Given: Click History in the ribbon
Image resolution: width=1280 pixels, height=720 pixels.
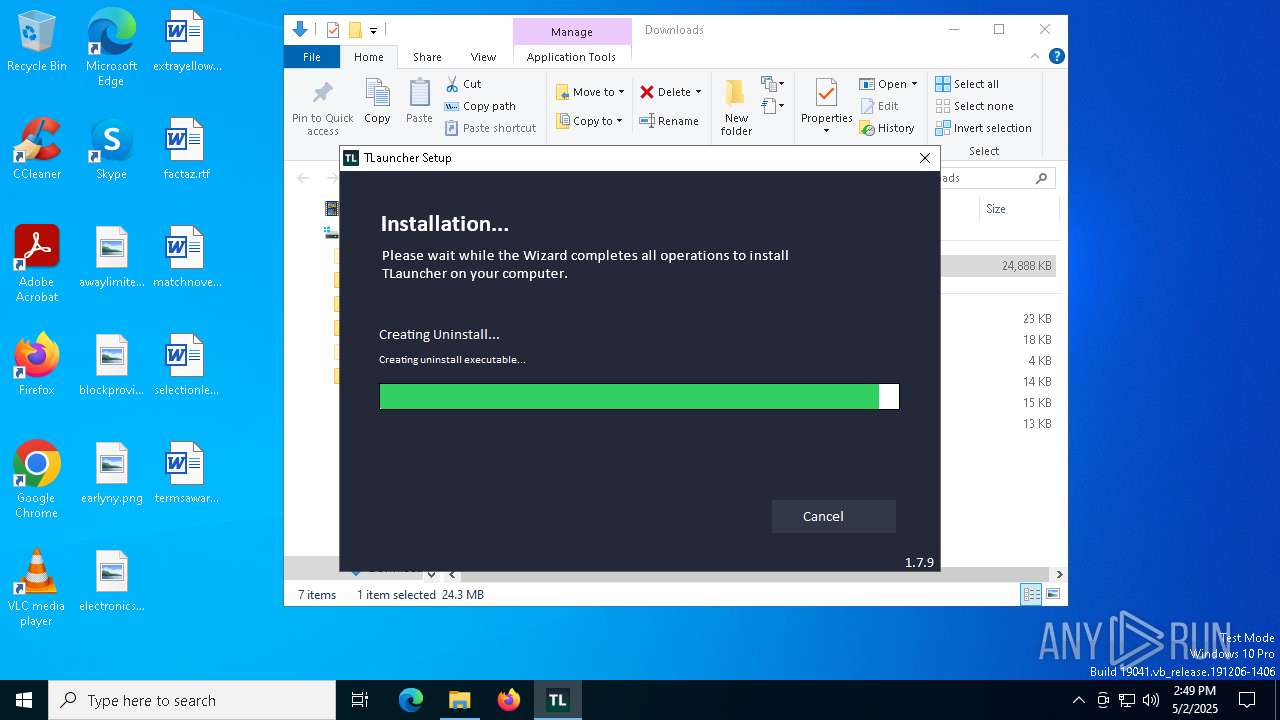Looking at the screenshot, I should (887, 128).
